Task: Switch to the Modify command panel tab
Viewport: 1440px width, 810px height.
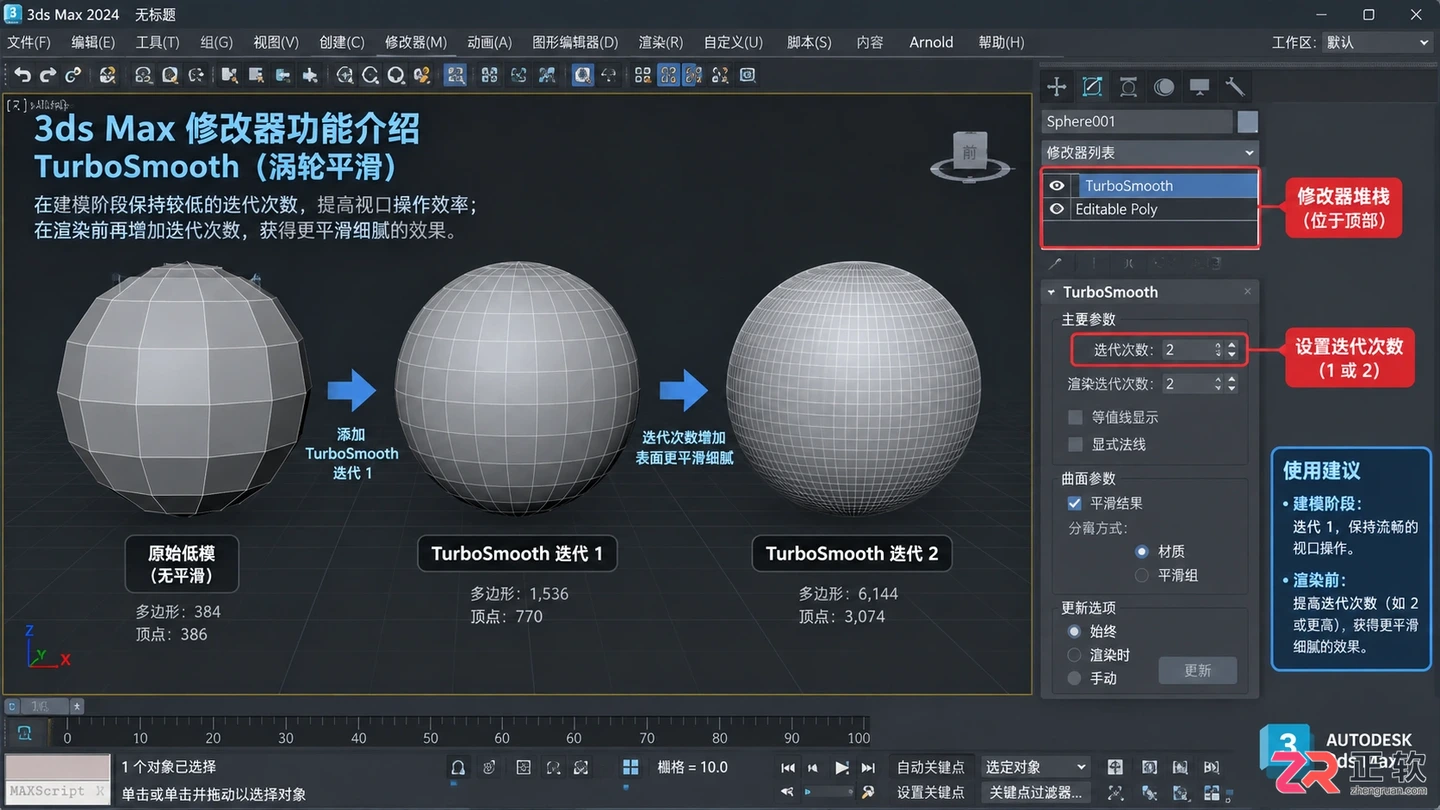Action: (1092, 87)
